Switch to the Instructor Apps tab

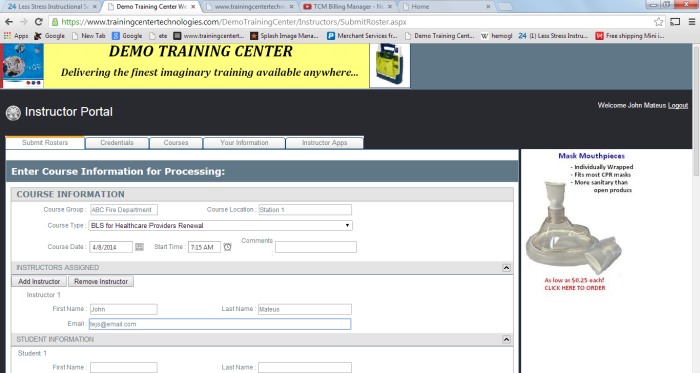pyautogui.click(x=324, y=143)
